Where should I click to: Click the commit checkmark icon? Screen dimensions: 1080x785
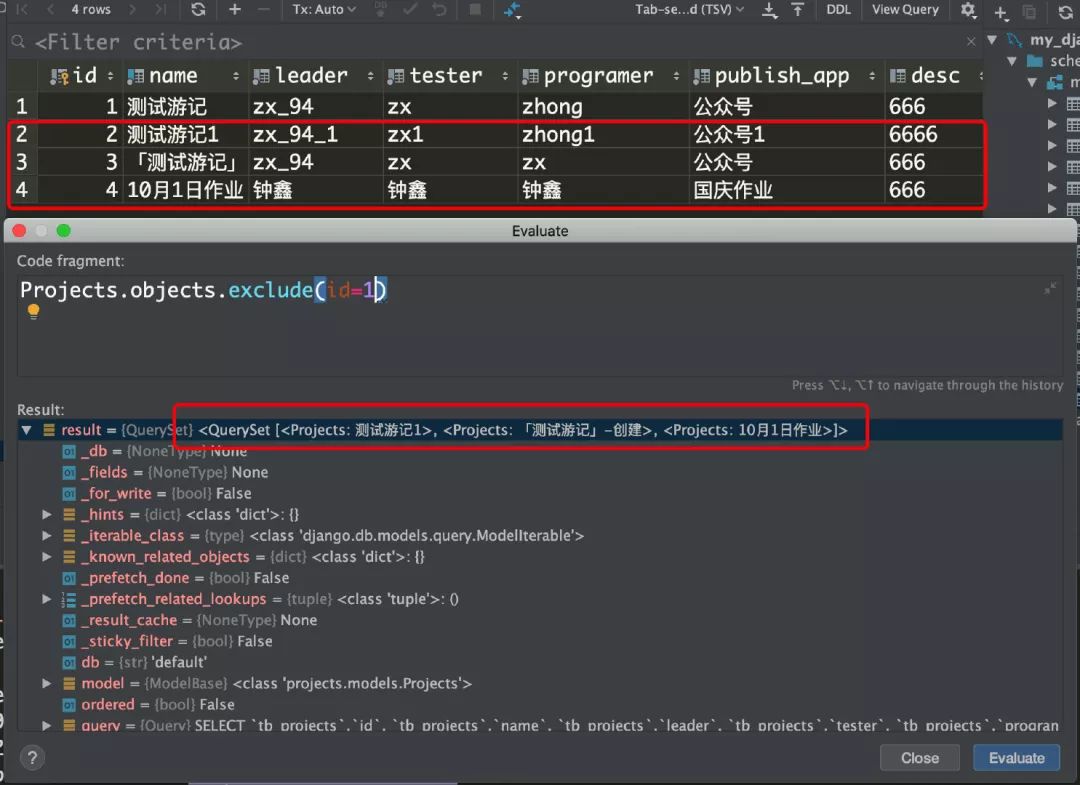411,10
